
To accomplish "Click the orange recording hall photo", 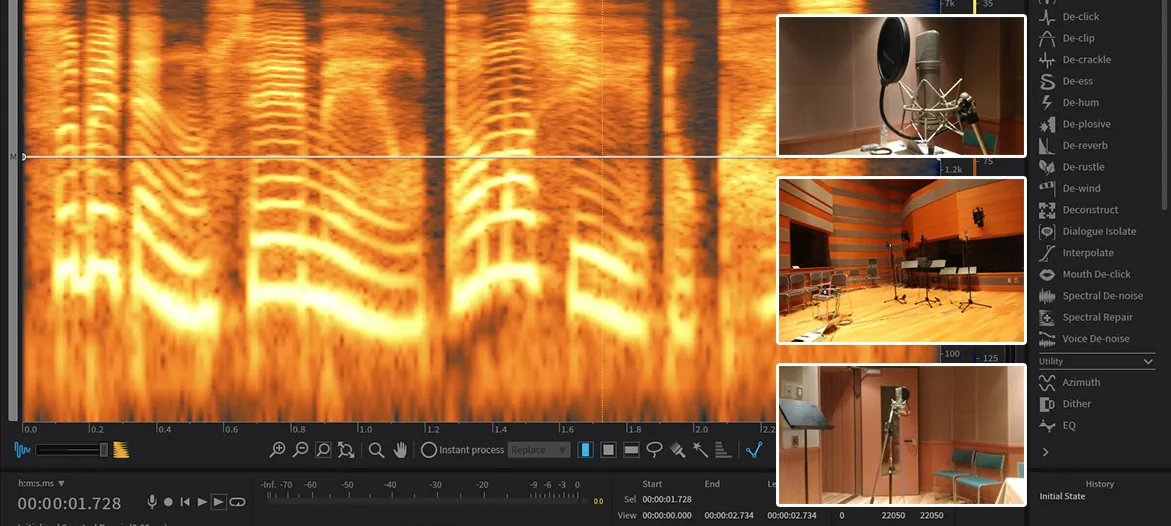I will coord(901,261).
